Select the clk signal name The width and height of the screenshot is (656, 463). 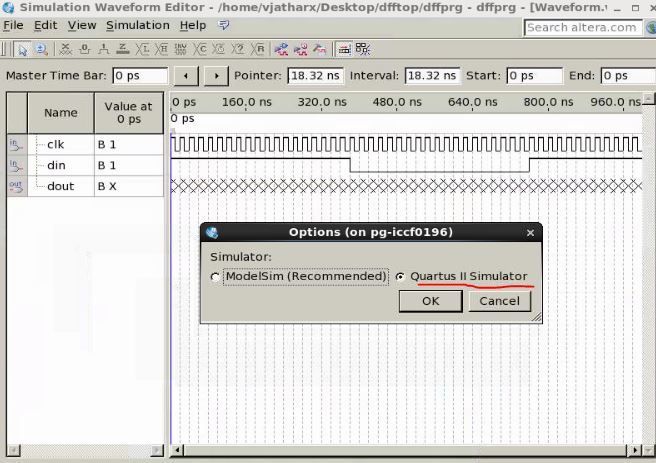(x=56, y=145)
